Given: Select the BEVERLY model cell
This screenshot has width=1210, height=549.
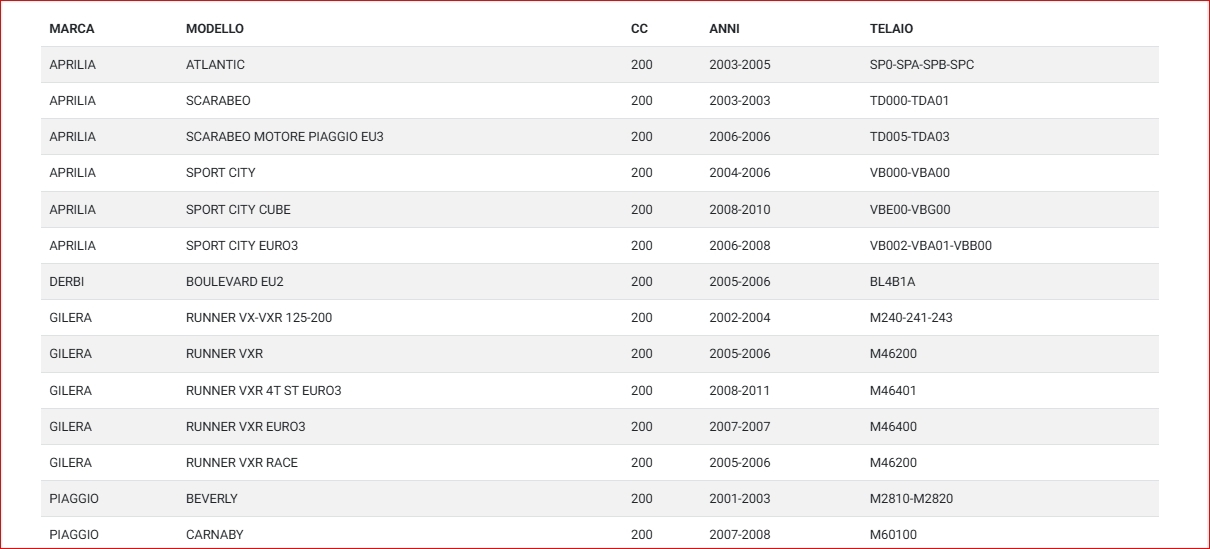Looking at the screenshot, I should tap(212, 499).
